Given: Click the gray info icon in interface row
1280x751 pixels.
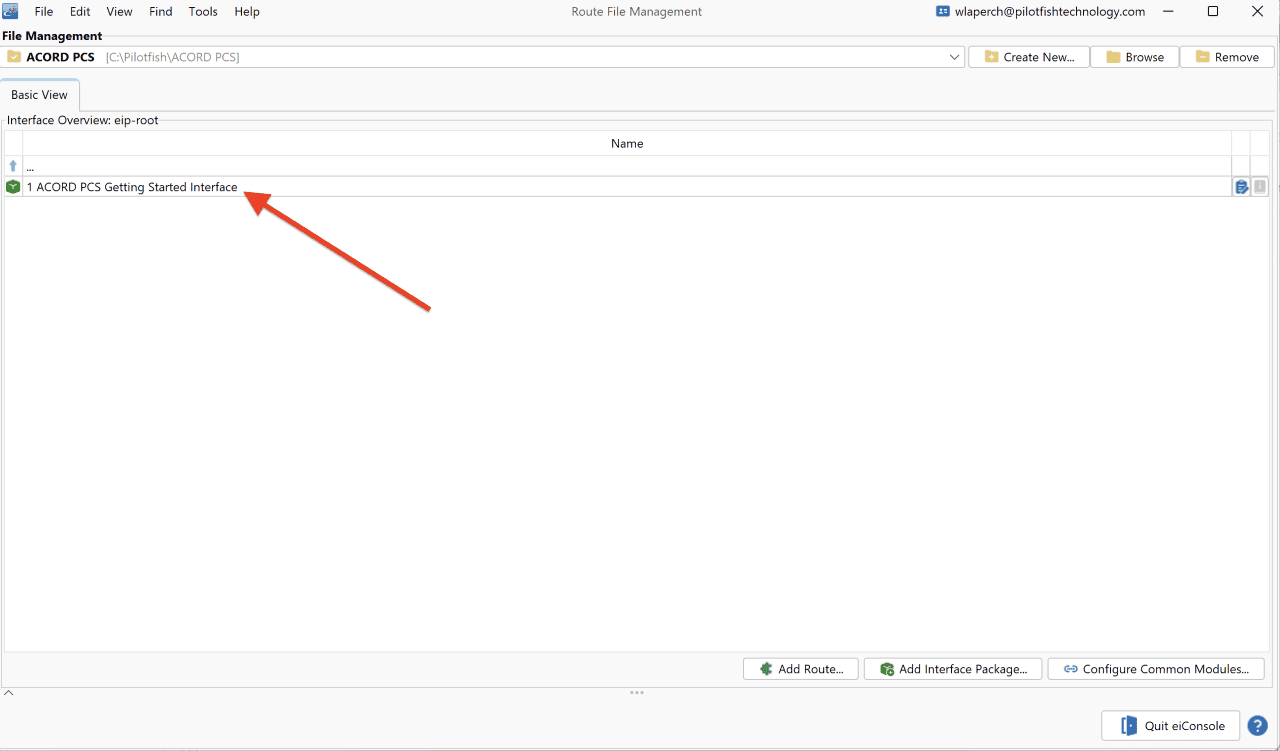Looking at the screenshot, I should [x=1260, y=187].
